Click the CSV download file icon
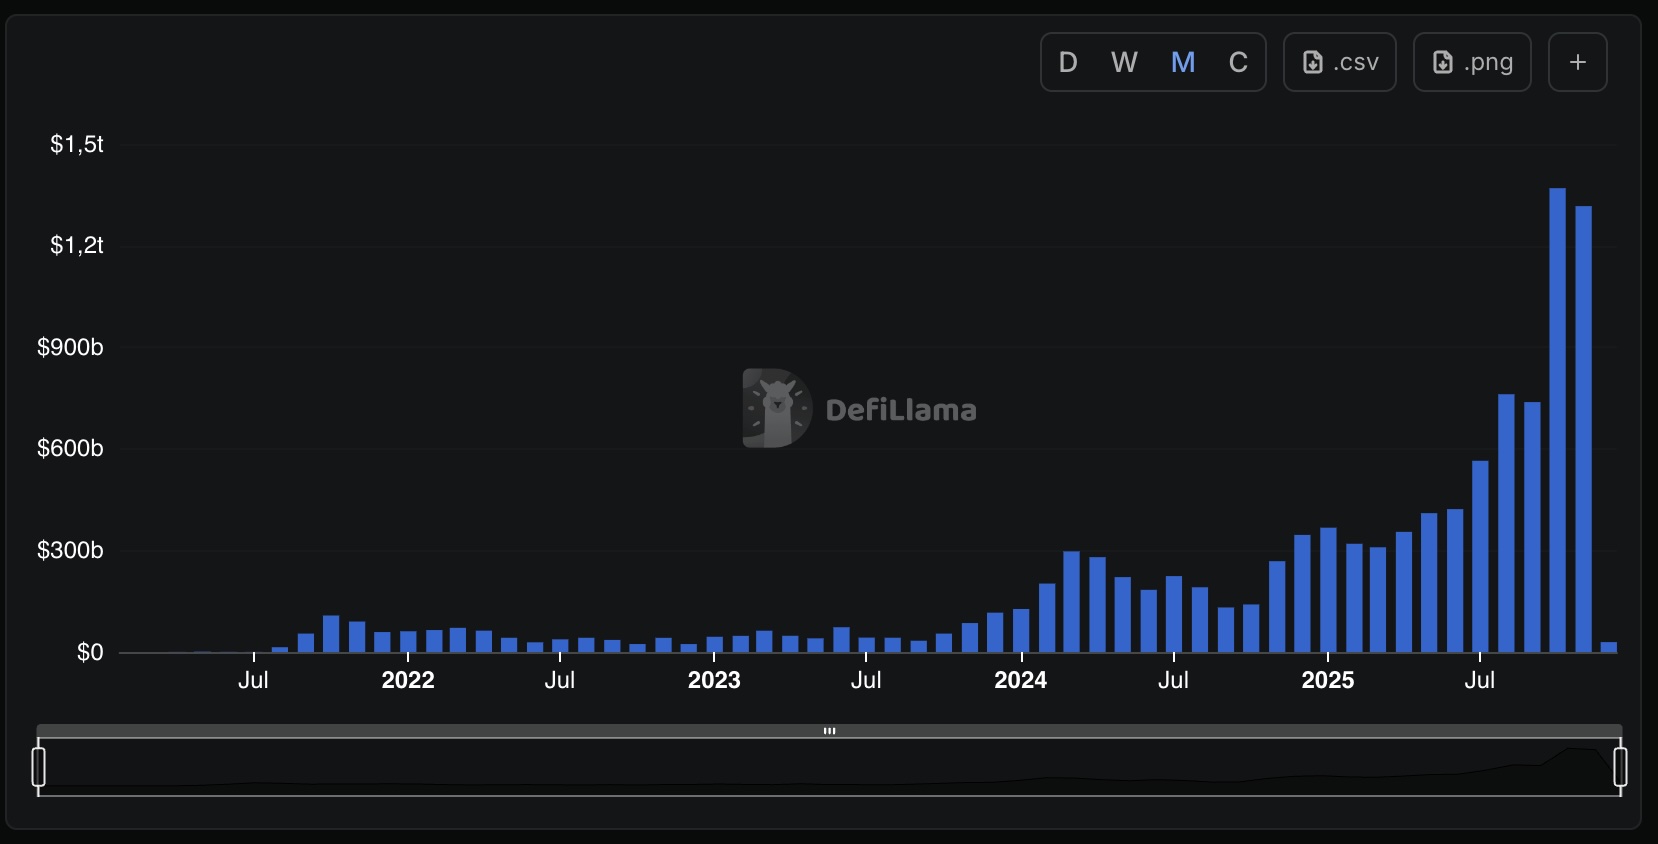The image size is (1658, 844). (x=1312, y=63)
